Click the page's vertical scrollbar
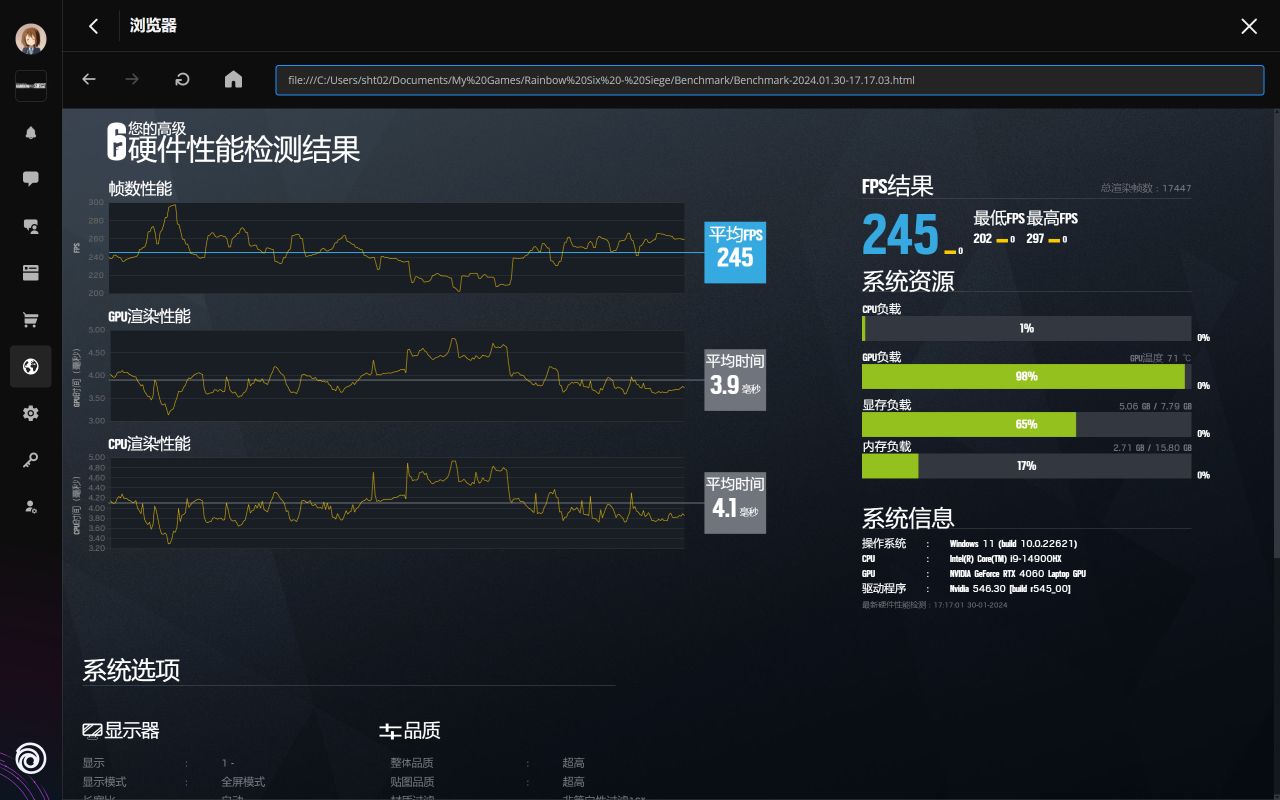 (1275, 333)
